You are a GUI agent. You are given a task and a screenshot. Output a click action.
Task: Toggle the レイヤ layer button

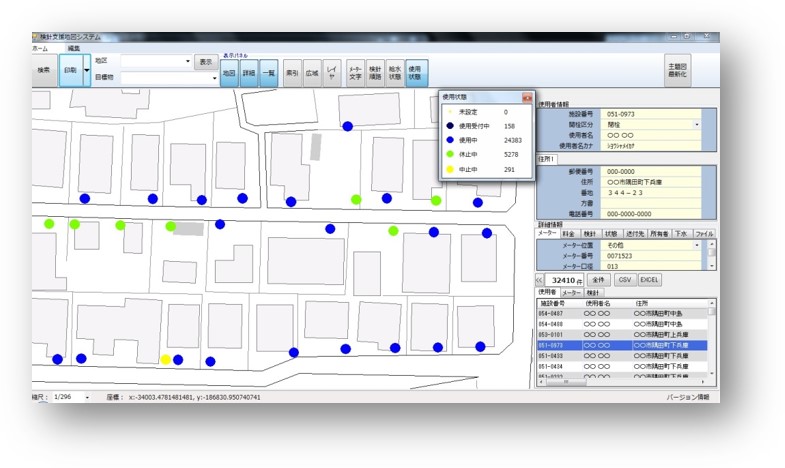[x=331, y=73]
